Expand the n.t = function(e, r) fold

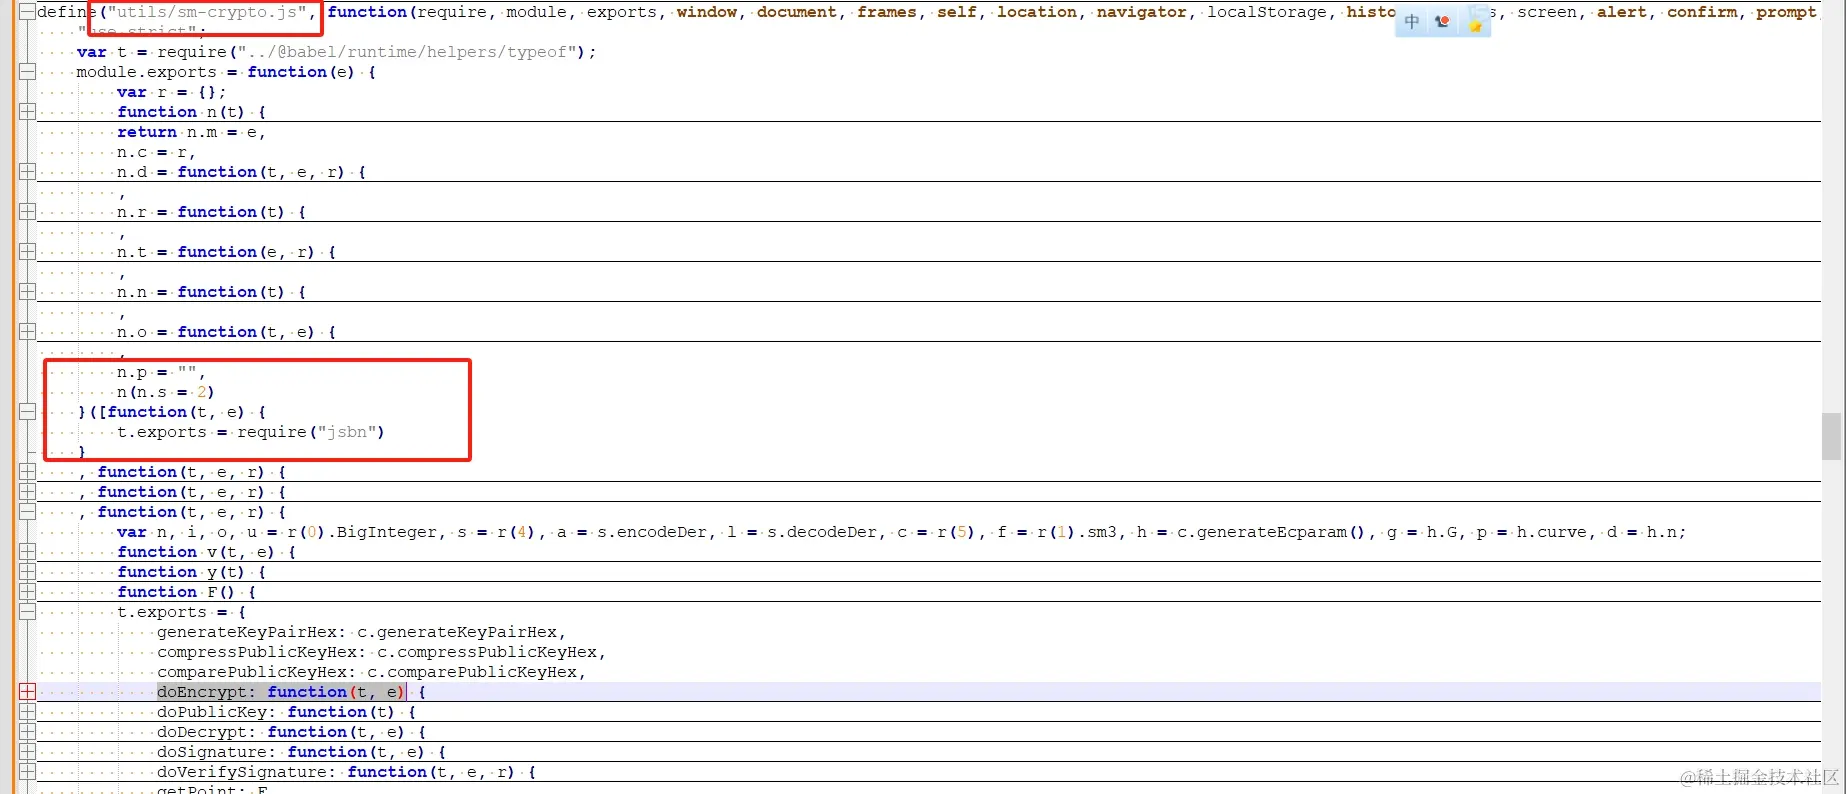pos(27,252)
